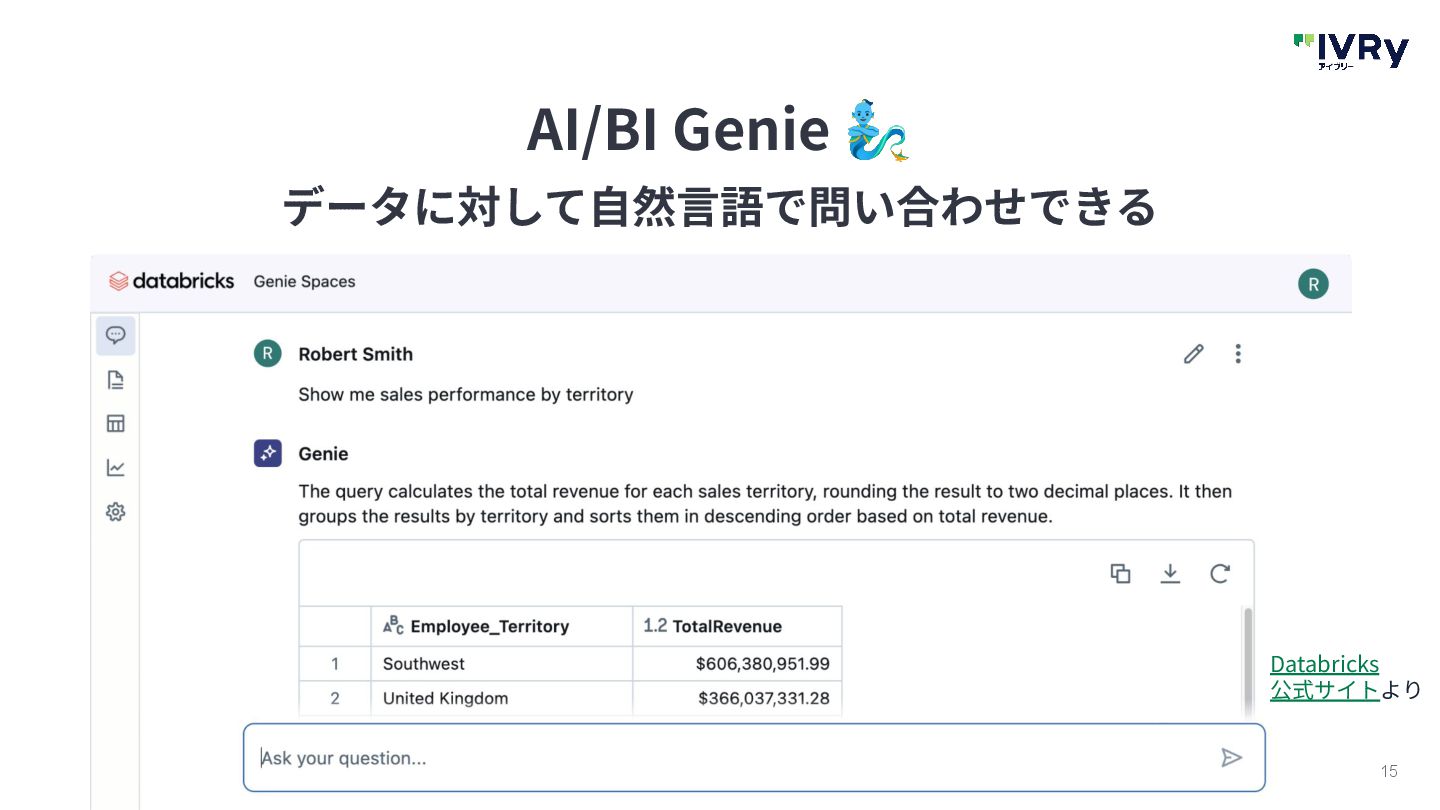Sort by Employee_Territory column header
The image size is (1440, 810).
coord(489,627)
